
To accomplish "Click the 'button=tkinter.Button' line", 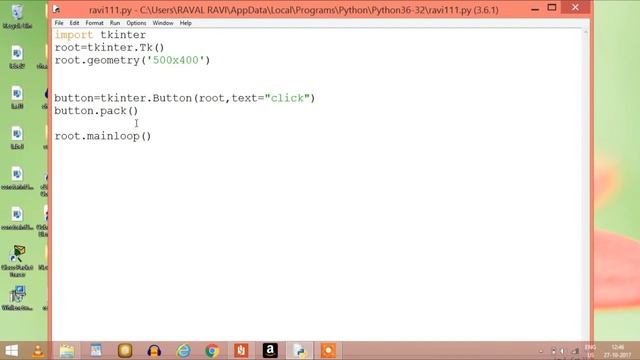I will (x=184, y=98).
